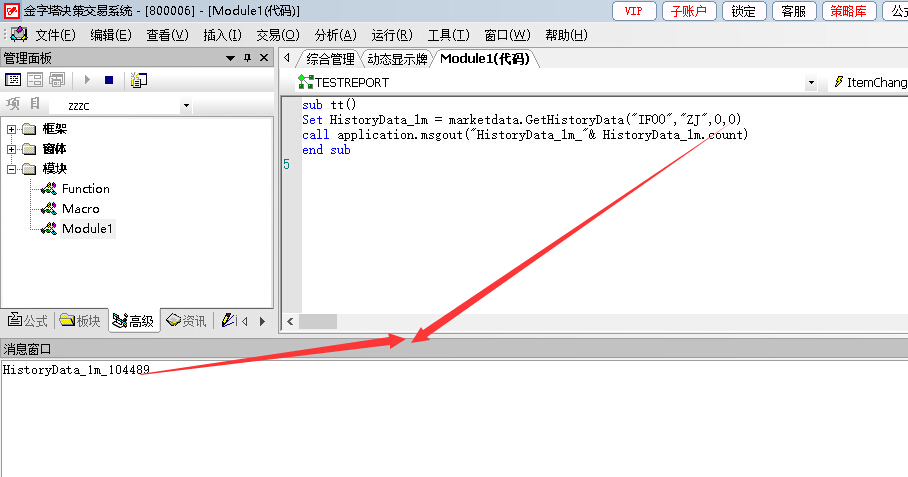
Task: Click the Stop square button in panel toolbar
Action: (109, 80)
